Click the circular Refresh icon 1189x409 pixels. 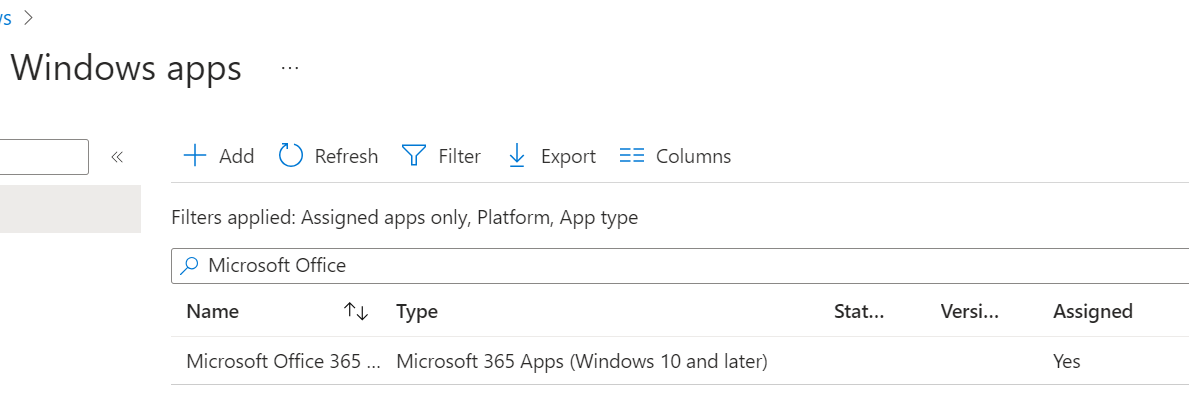coord(291,156)
